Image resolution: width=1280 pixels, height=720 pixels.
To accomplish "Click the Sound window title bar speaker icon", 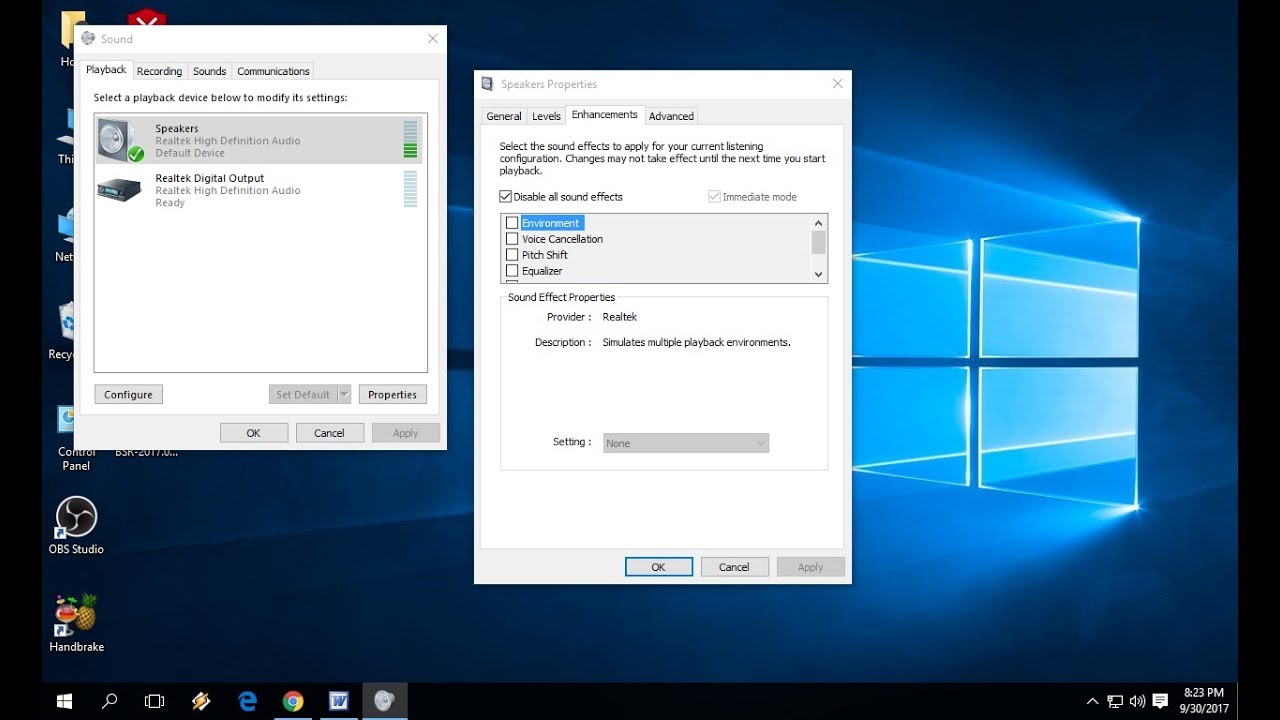I will click(x=88, y=39).
